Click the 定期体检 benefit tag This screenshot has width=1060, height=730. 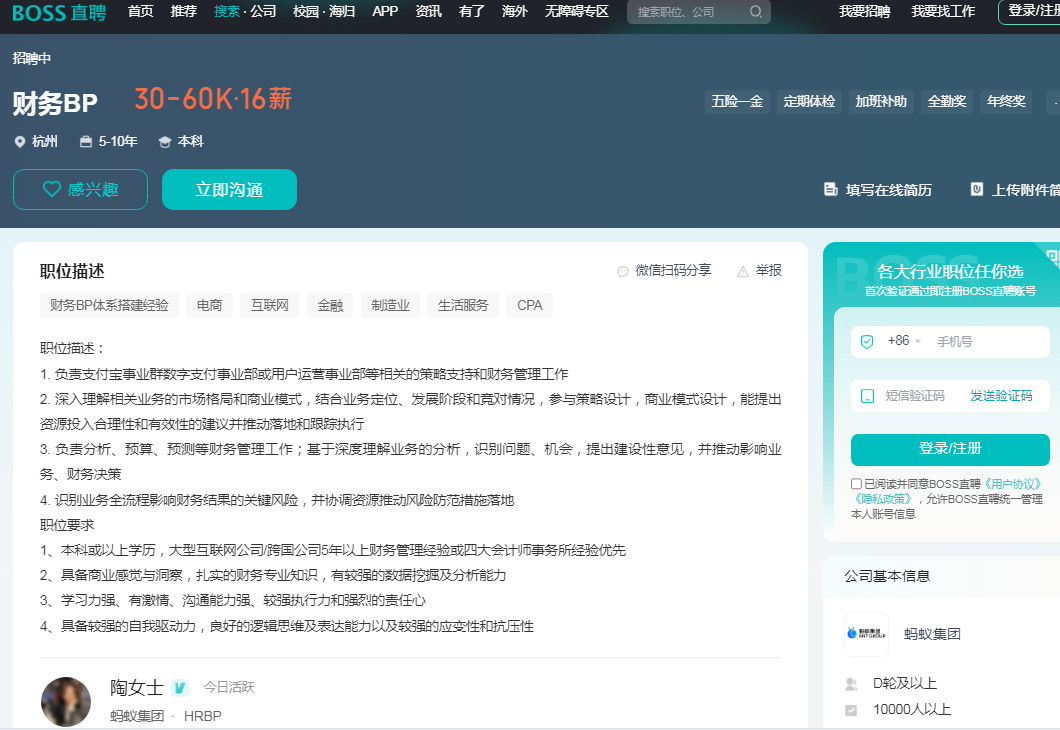click(x=809, y=101)
